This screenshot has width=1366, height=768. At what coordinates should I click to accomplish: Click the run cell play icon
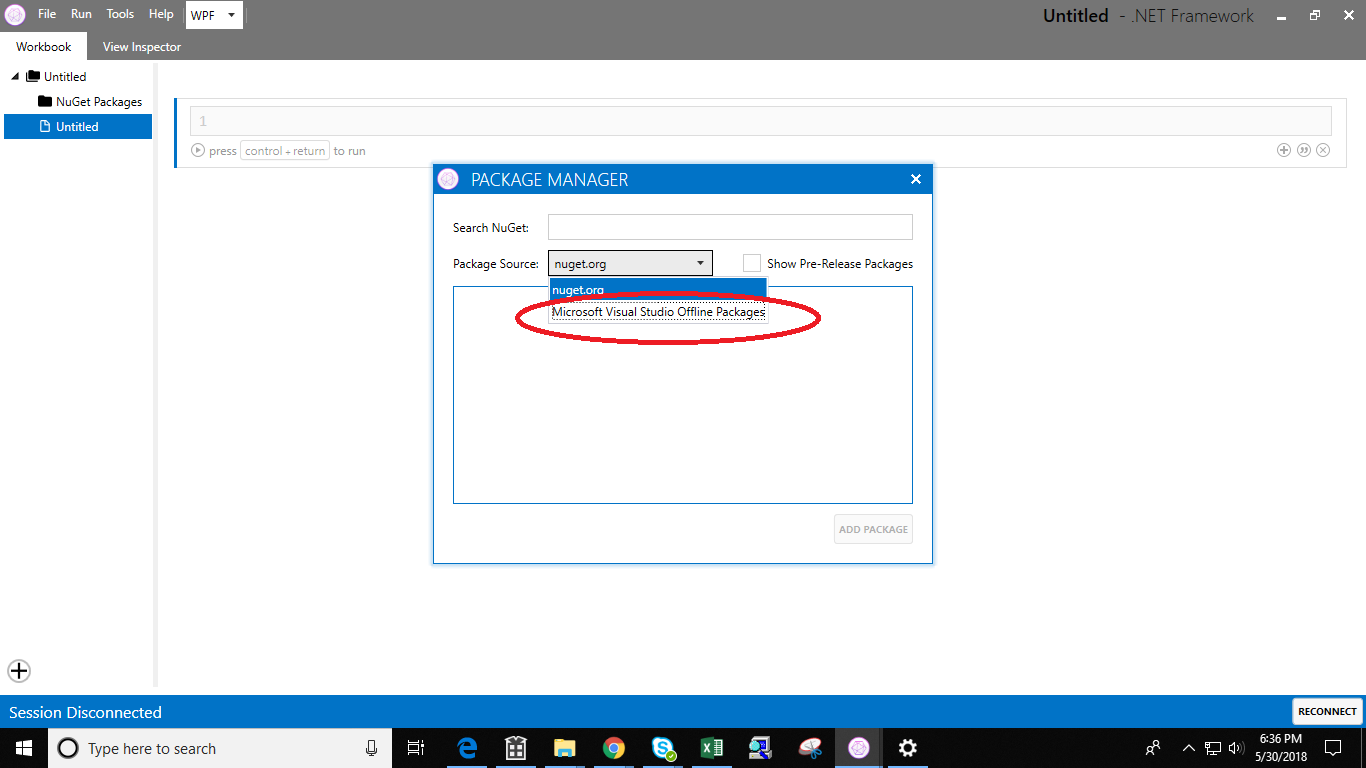point(198,151)
